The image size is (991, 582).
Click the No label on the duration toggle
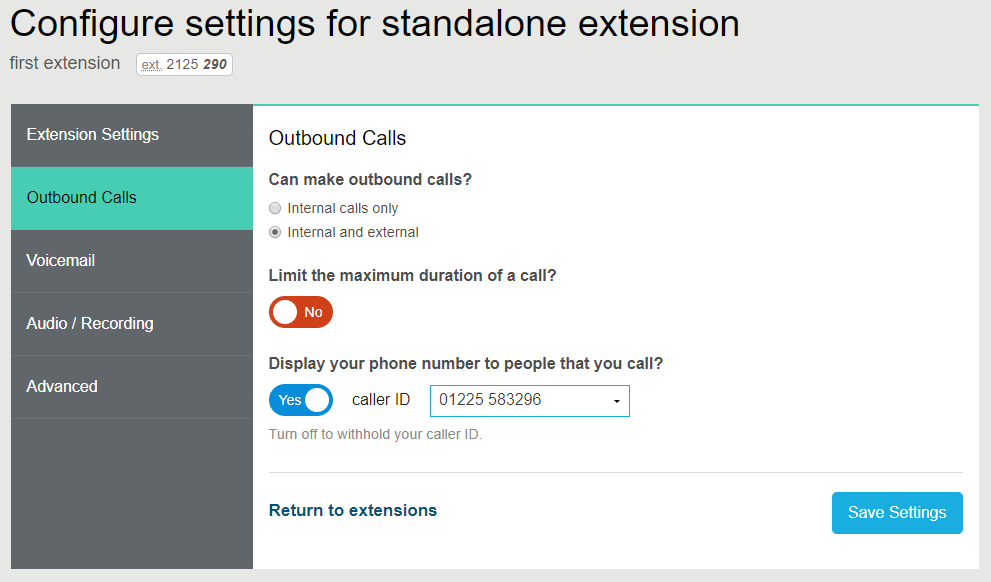(312, 312)
